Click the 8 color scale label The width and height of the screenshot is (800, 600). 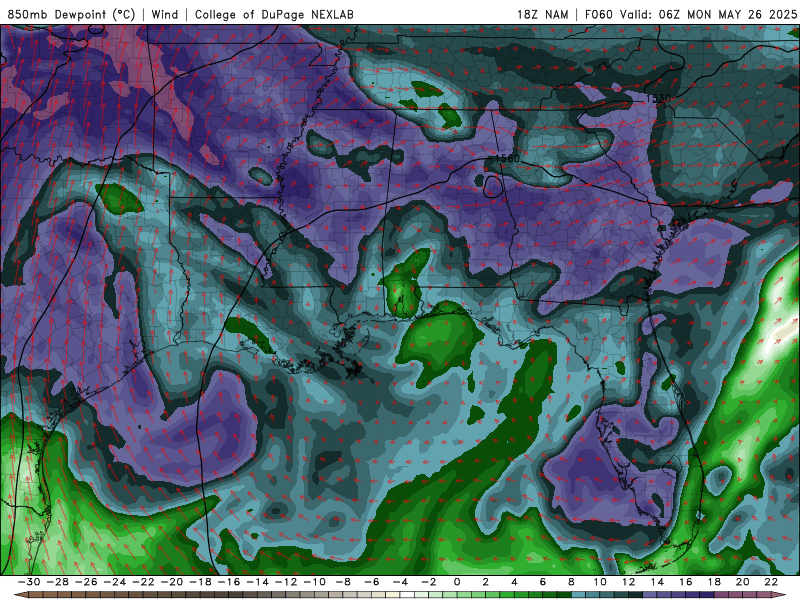[571, 582]
